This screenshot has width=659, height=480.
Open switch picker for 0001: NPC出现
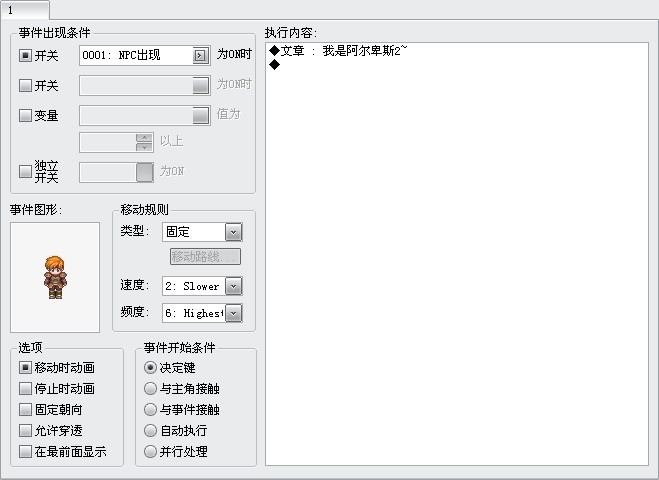tap(200, 55)
